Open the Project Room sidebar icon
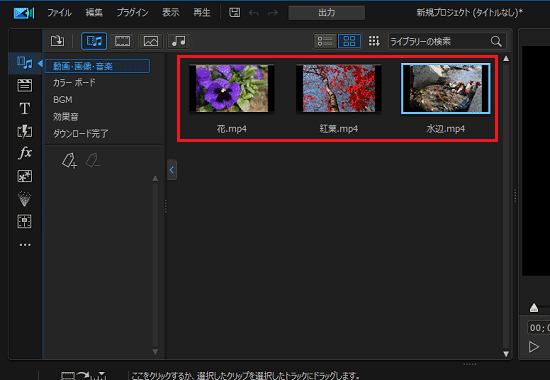Image resolution: width=550 pixels, height=380 pixels. 25,85
